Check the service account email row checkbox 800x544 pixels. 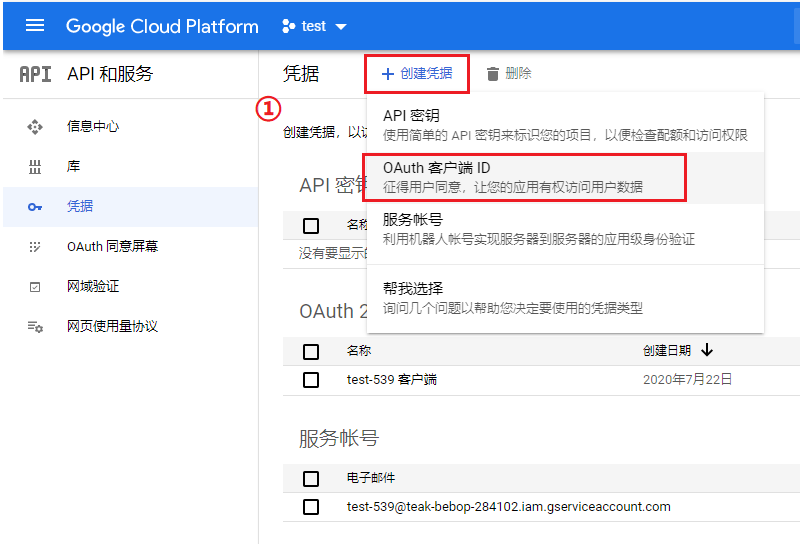[x=311, y=507]
